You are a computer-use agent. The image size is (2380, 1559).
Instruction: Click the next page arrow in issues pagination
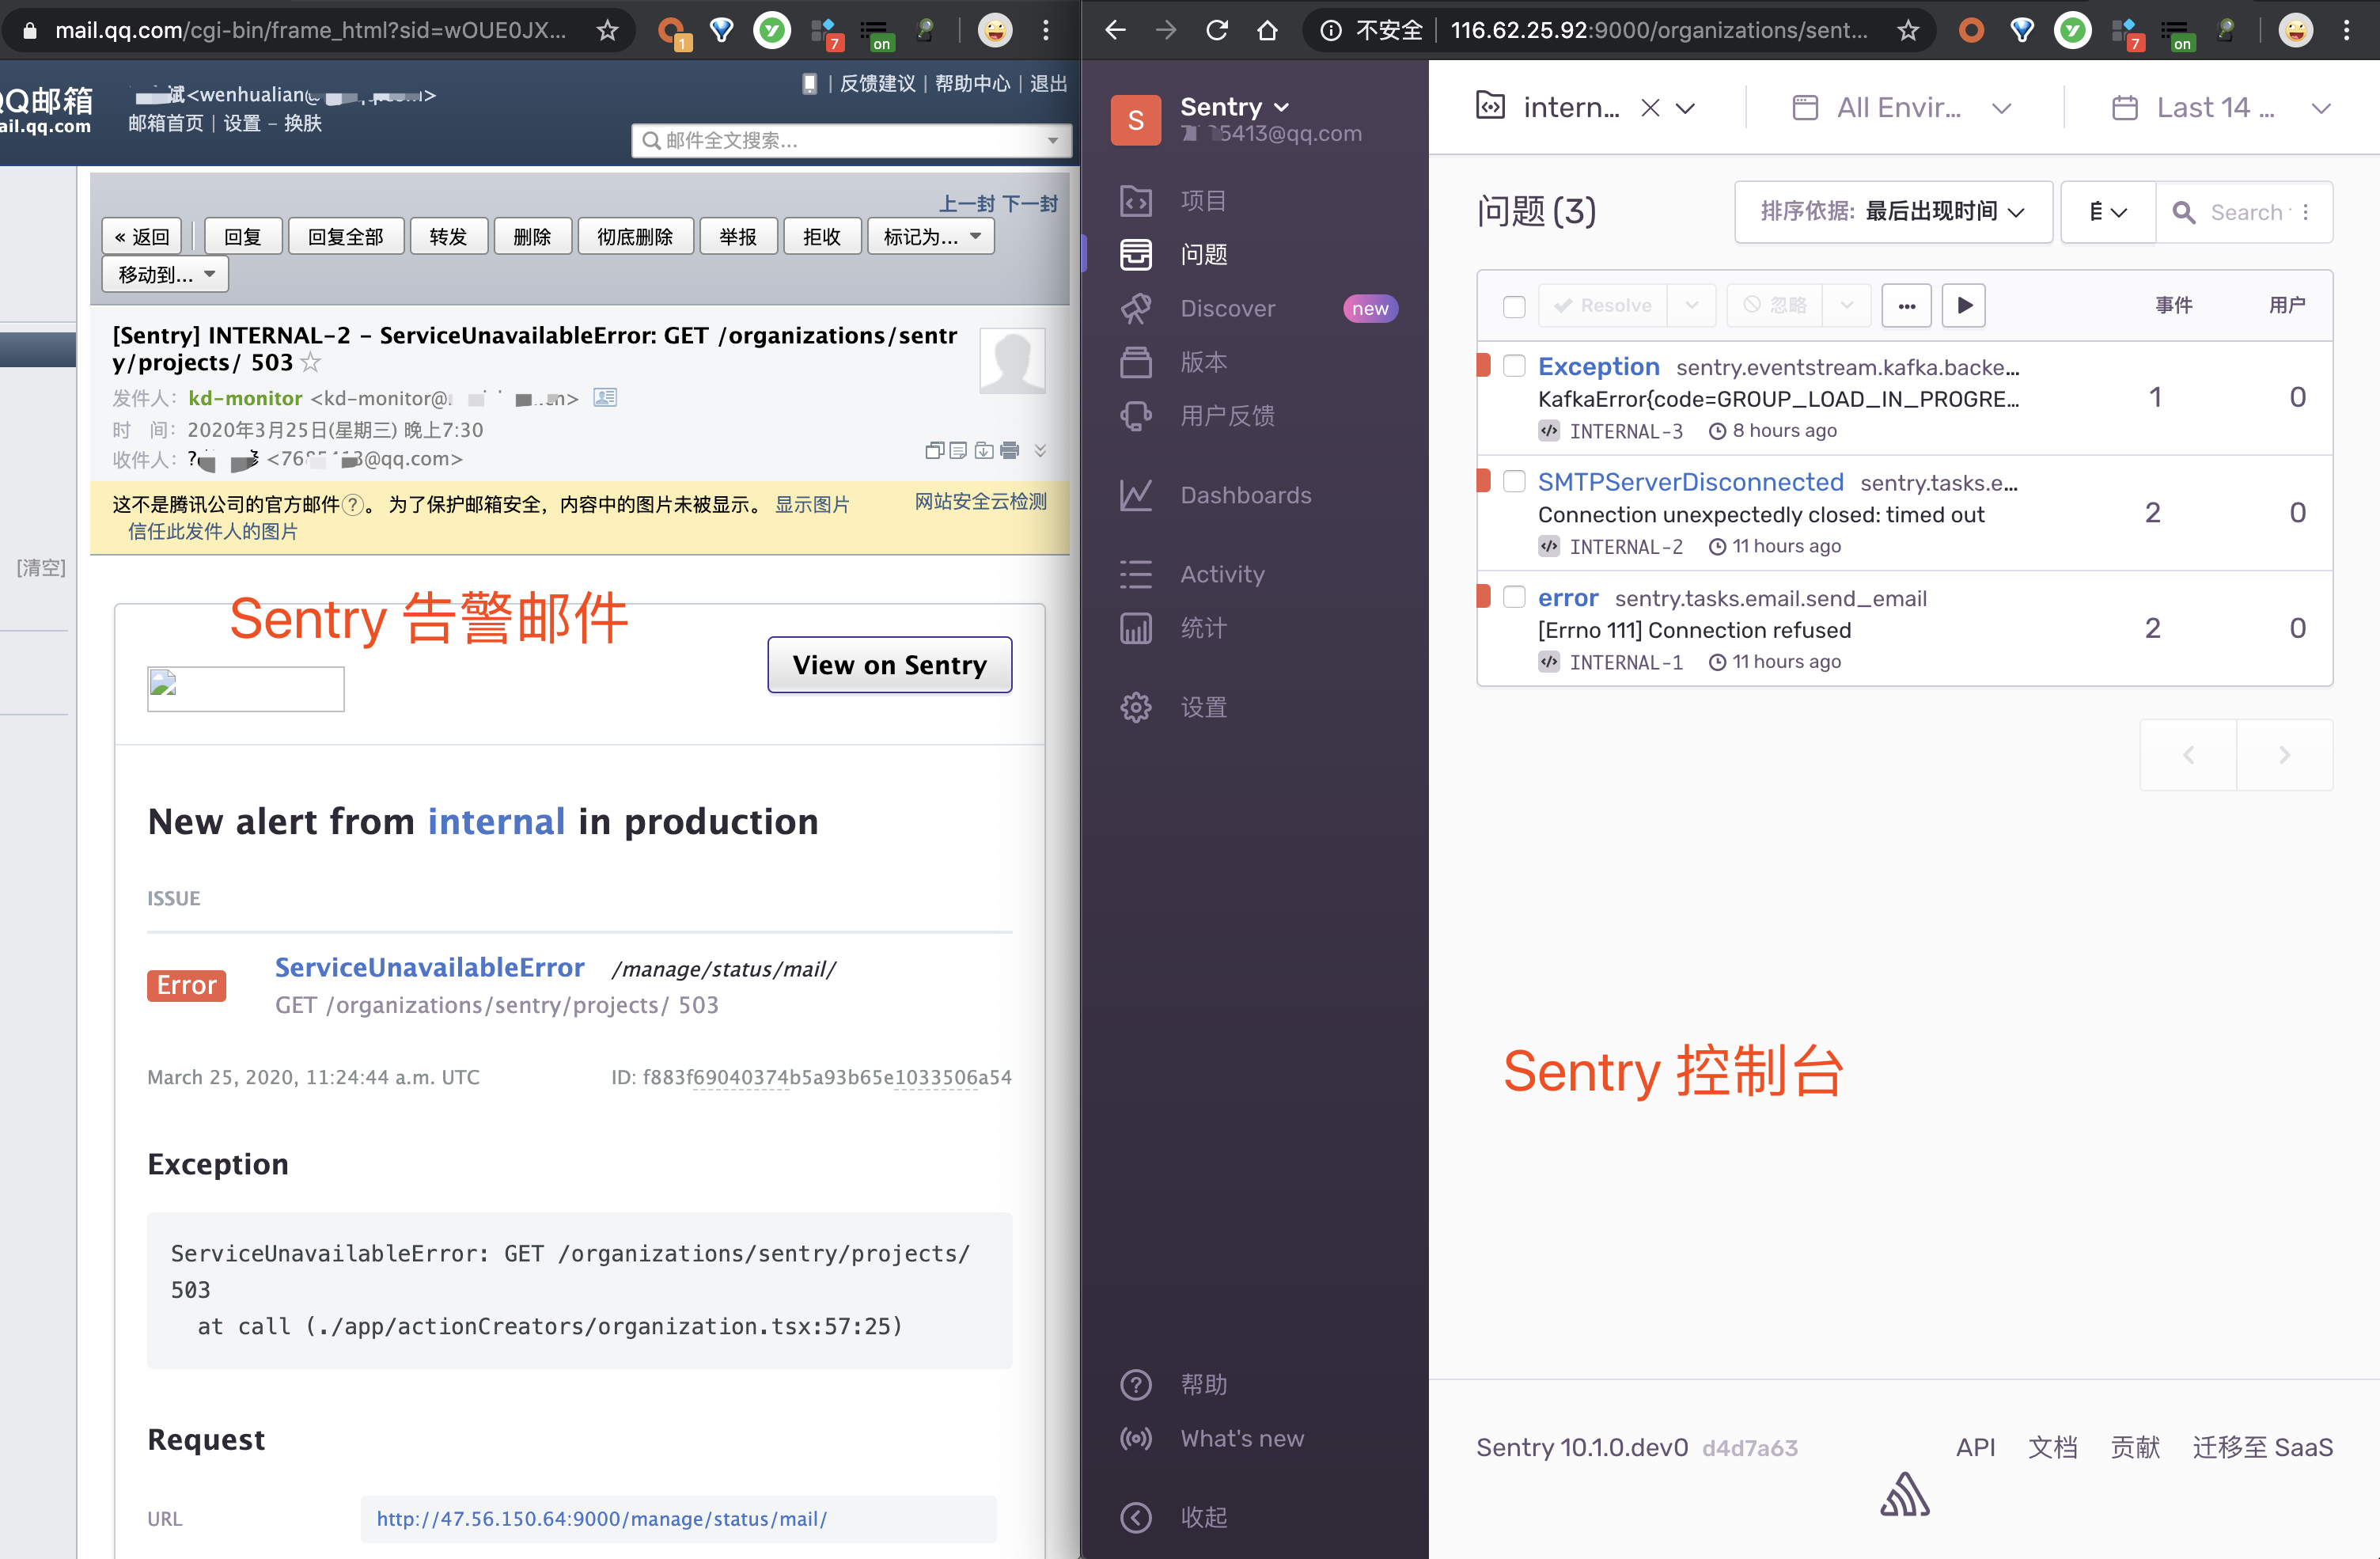2284,755
